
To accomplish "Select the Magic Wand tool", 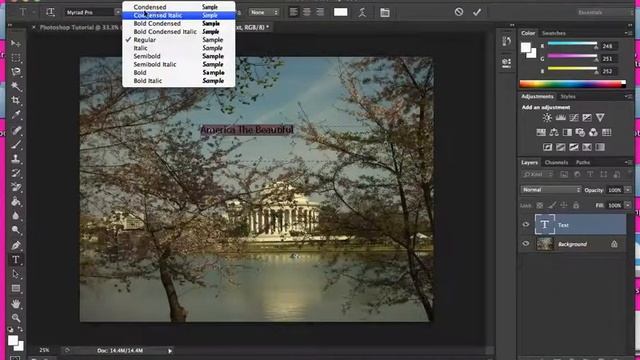I will (16, 86).
